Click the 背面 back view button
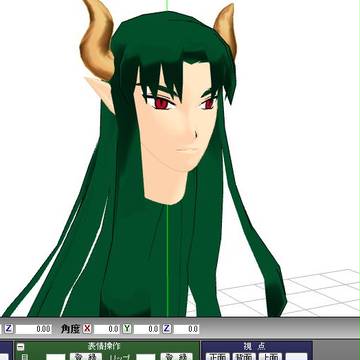The image size is (360, 360). coord(244,357)
